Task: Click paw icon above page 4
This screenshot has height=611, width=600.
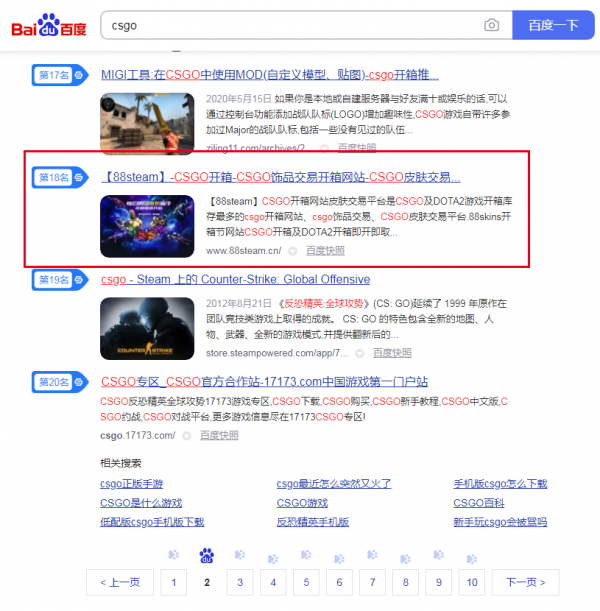Action: [273, 559]
